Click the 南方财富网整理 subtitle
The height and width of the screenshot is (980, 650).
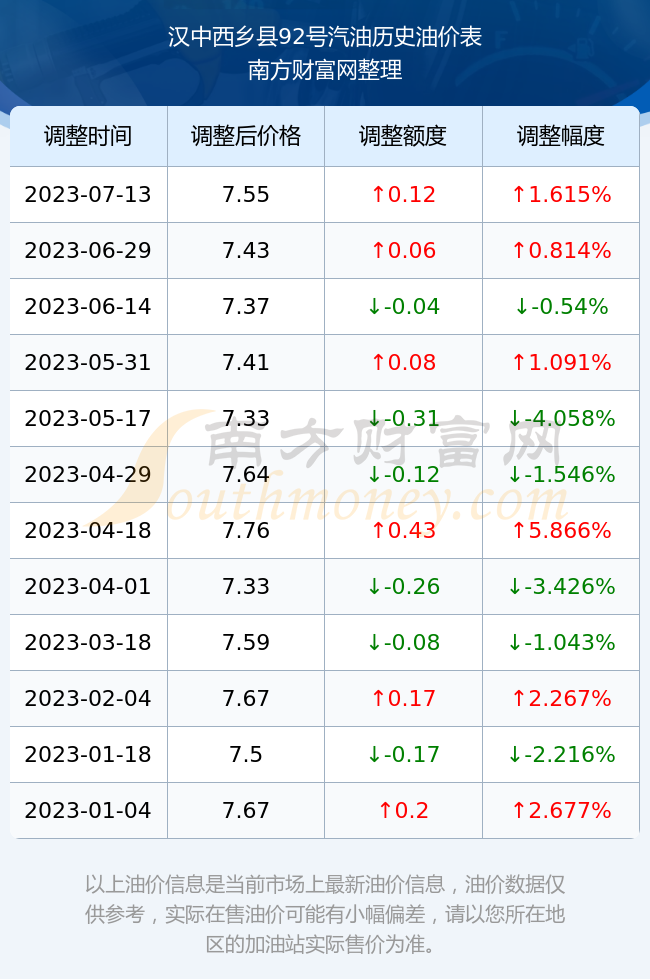pyautogui.click(x=325, y=69)
